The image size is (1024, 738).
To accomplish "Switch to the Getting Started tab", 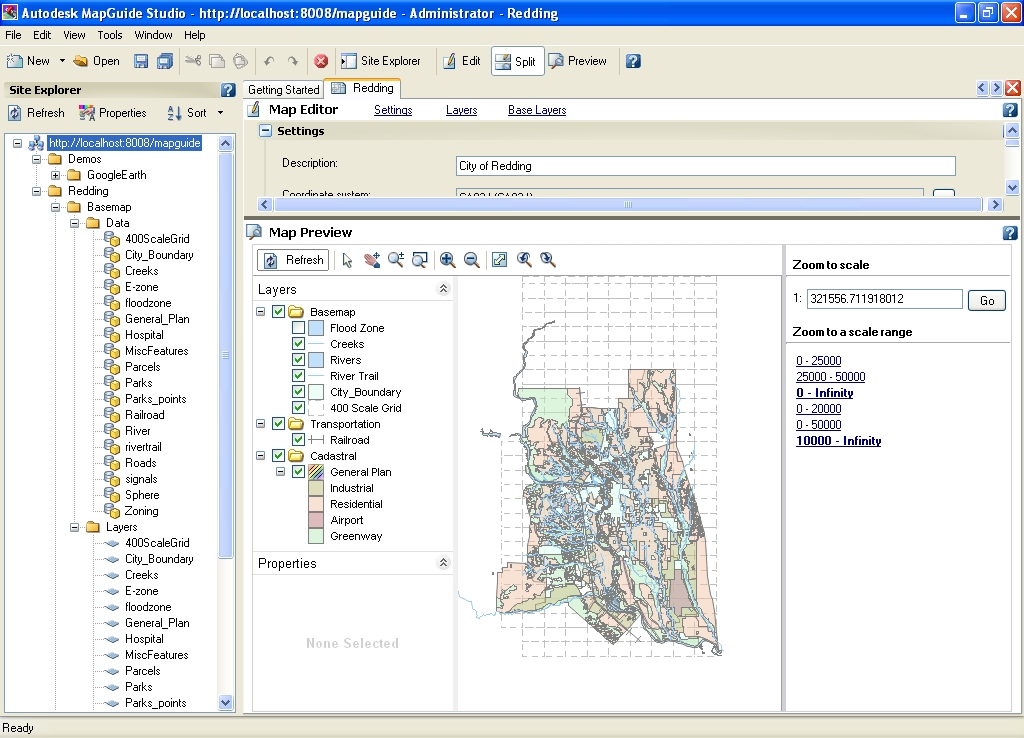I will click(283, 89).
